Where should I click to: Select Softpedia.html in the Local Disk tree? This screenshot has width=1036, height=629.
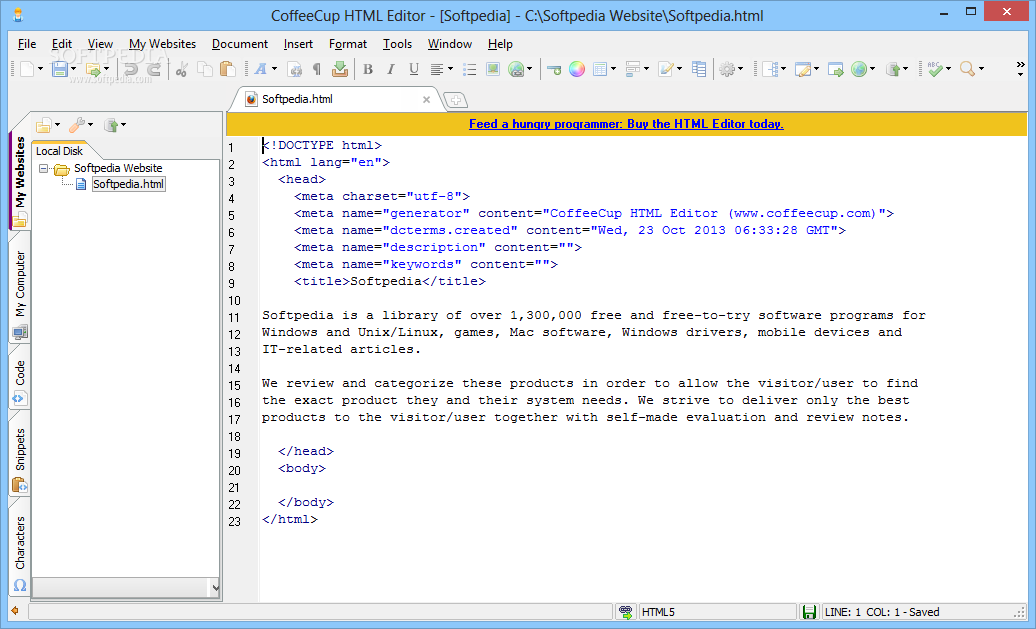click(x=128, y=184)
